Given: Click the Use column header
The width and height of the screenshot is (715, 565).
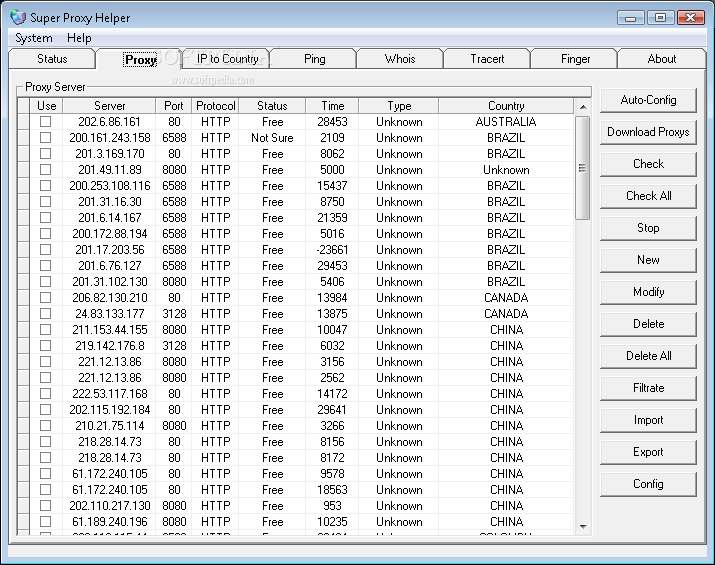Looking at the screenshot, I should click(x=47, y=106).
